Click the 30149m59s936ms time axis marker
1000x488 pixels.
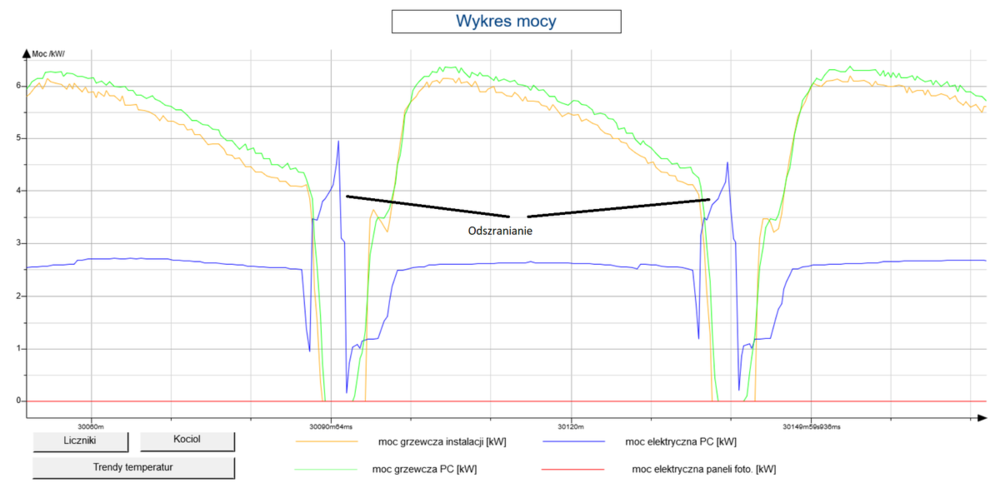[x=812, y=423]
